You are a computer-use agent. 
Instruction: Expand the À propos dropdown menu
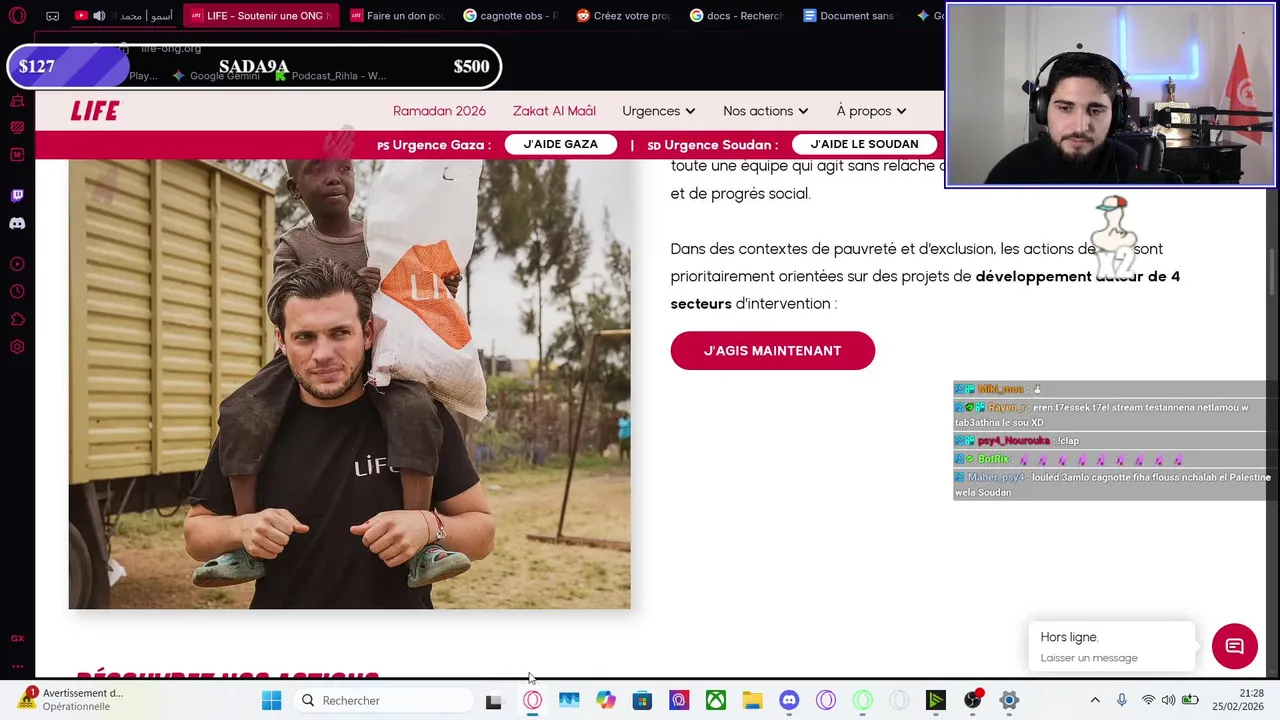point(871,111)
